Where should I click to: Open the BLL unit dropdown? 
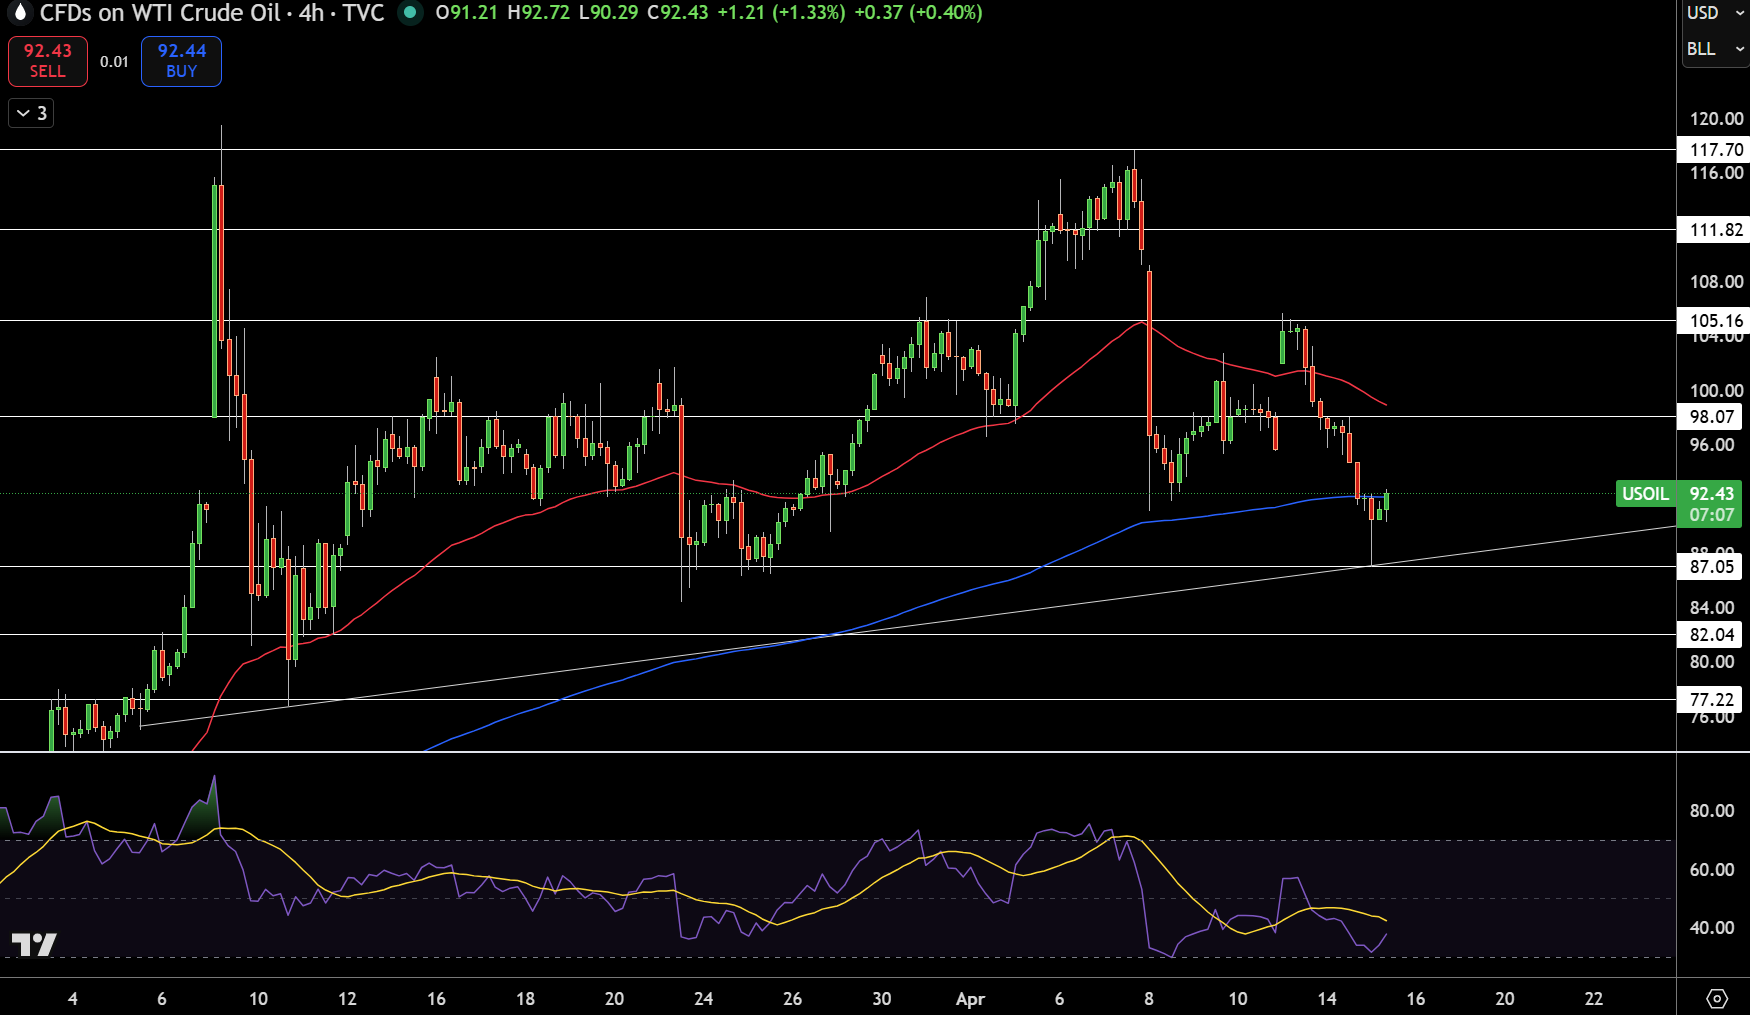(1714, 49)
